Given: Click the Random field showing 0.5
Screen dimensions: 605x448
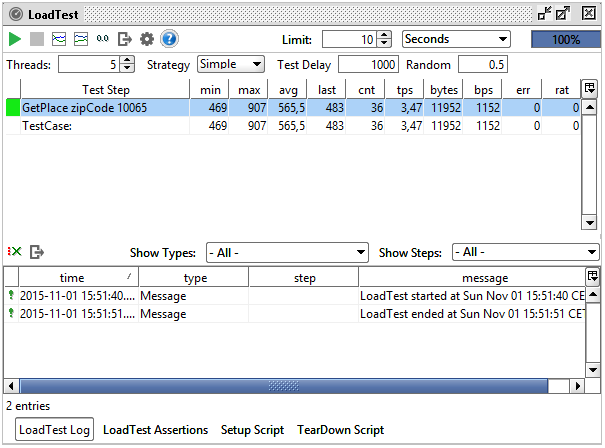Looking at the screenshot, I should pos(483,64).
